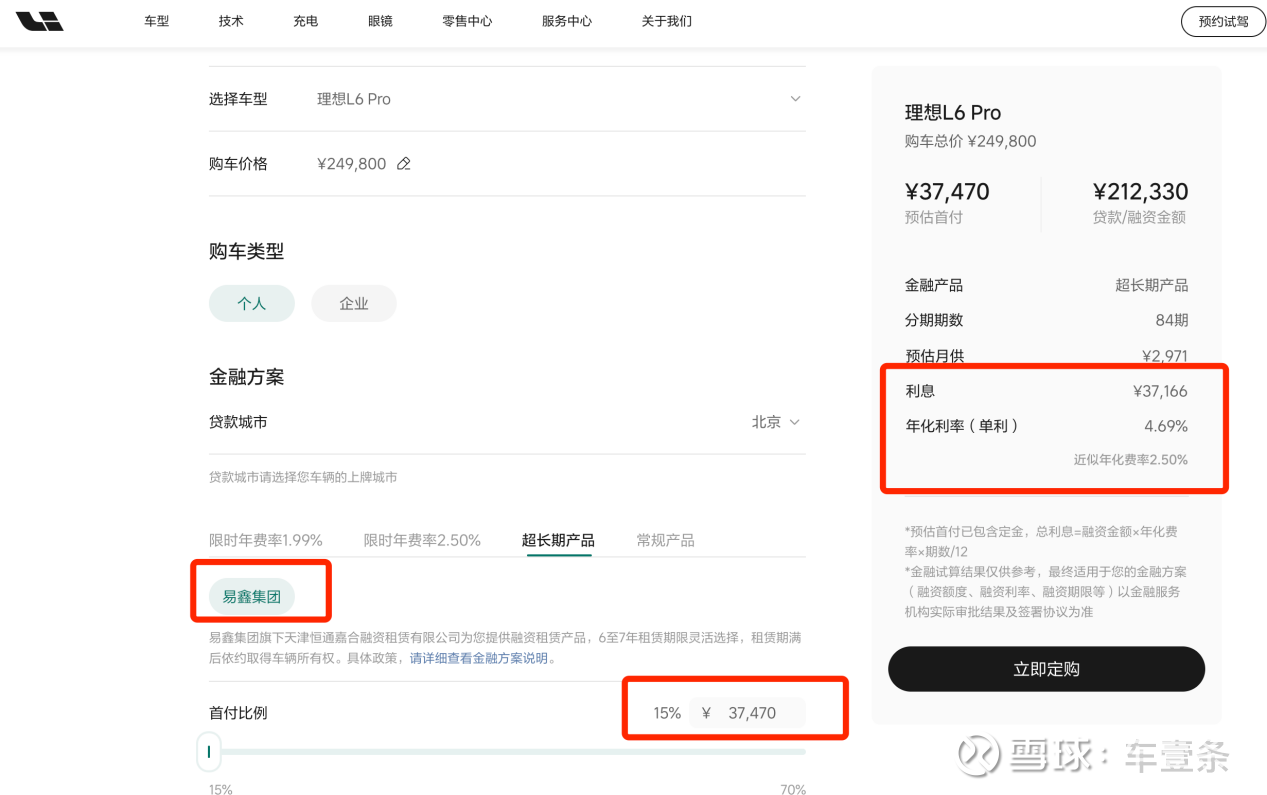Click the 近似年化费率2.50% text
The width and height of the screenshot is (1267, 795).
tap(1131, 460)
